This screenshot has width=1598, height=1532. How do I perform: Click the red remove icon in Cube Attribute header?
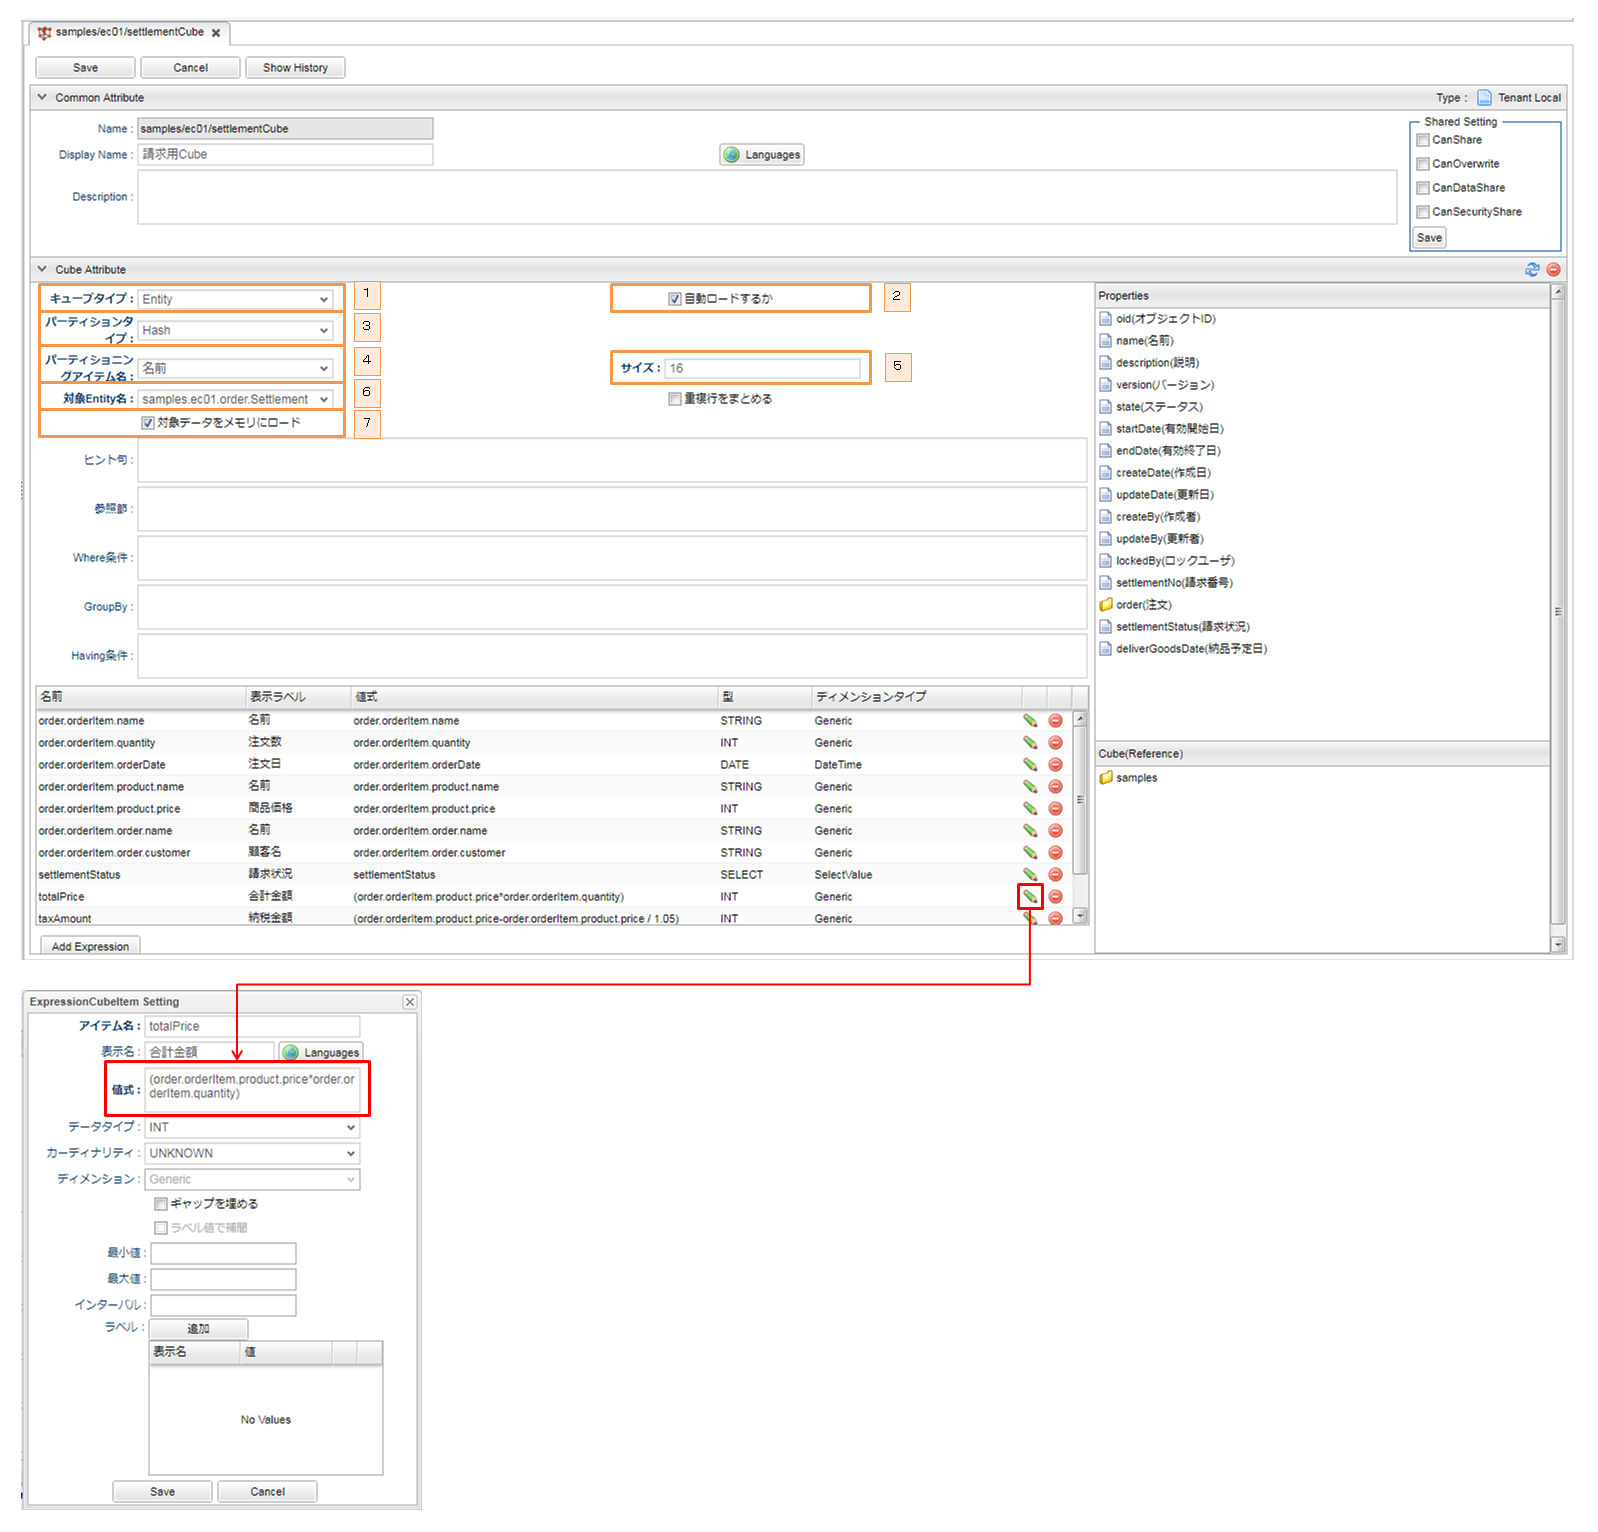click(1553, 269)
